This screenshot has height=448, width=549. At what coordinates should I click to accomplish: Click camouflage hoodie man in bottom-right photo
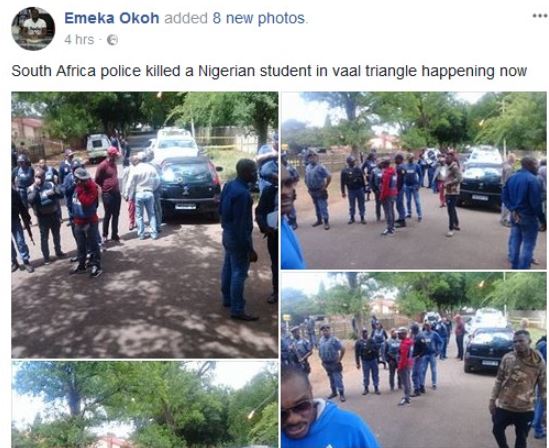pyautogui.click(x=517, y=388)
